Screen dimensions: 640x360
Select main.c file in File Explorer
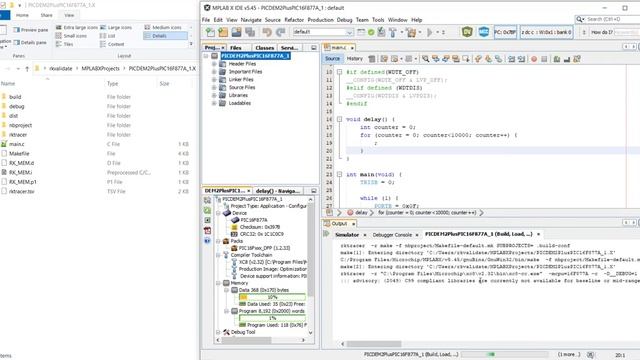coord(16,144)
